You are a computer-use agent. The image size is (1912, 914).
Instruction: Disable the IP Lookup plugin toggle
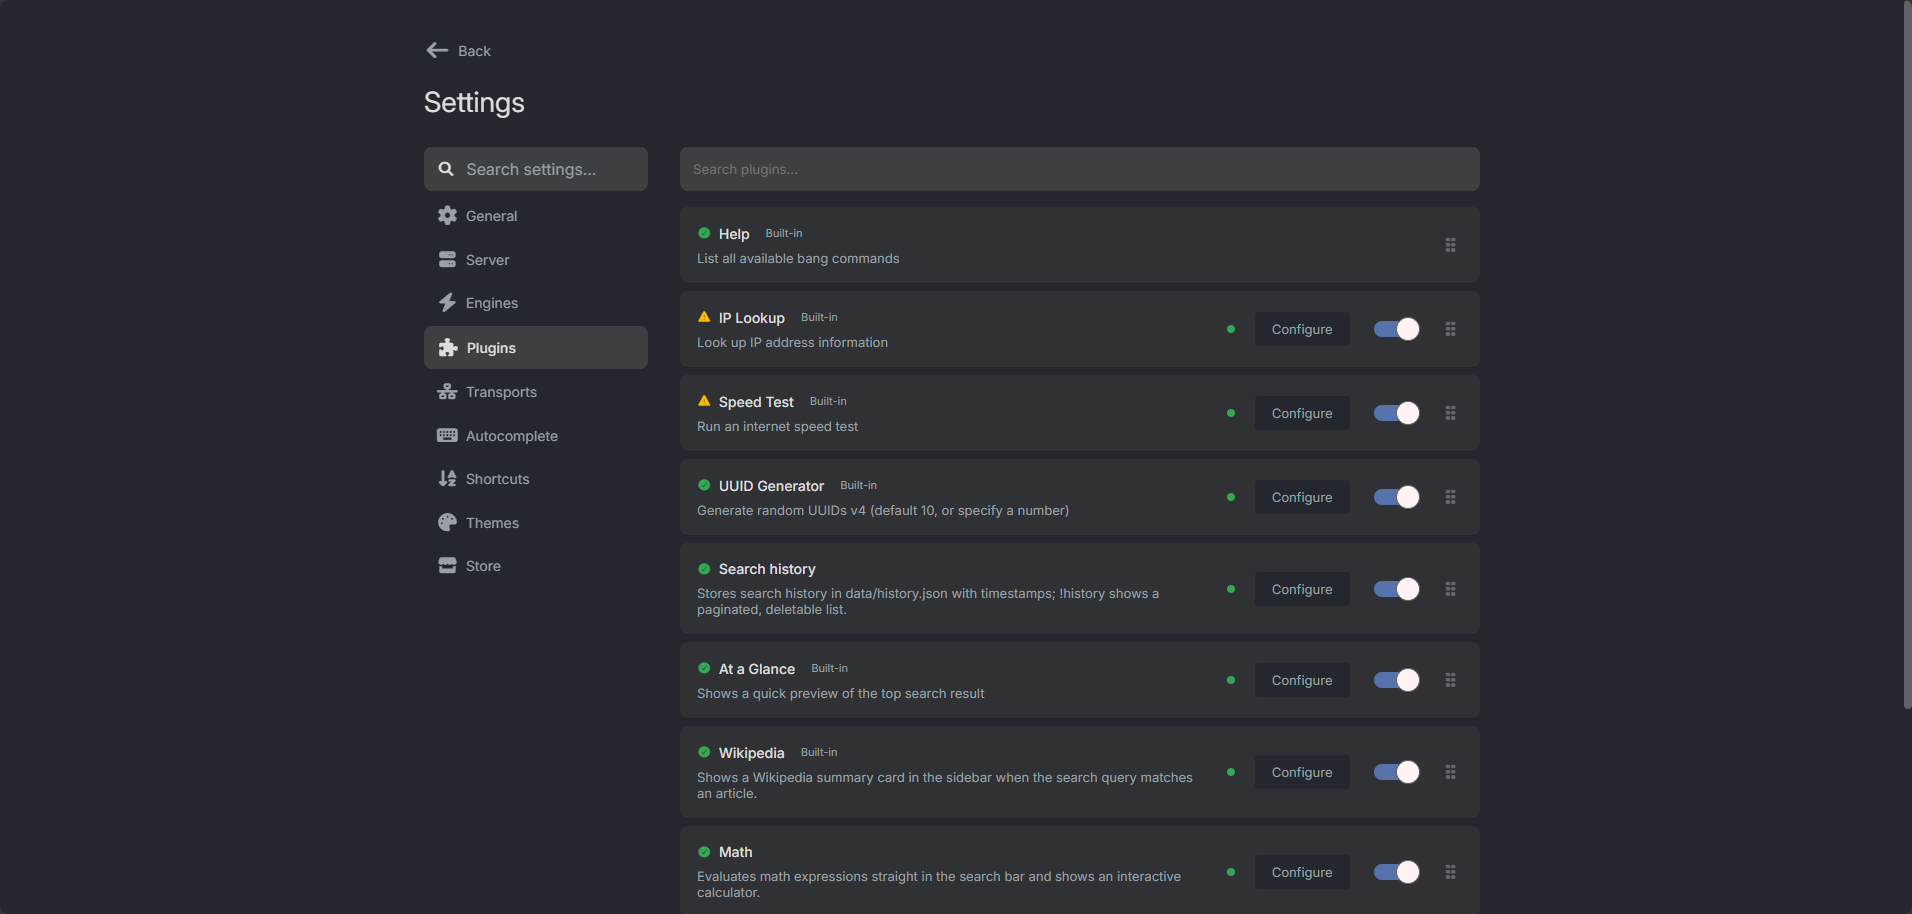(1396, 329)
